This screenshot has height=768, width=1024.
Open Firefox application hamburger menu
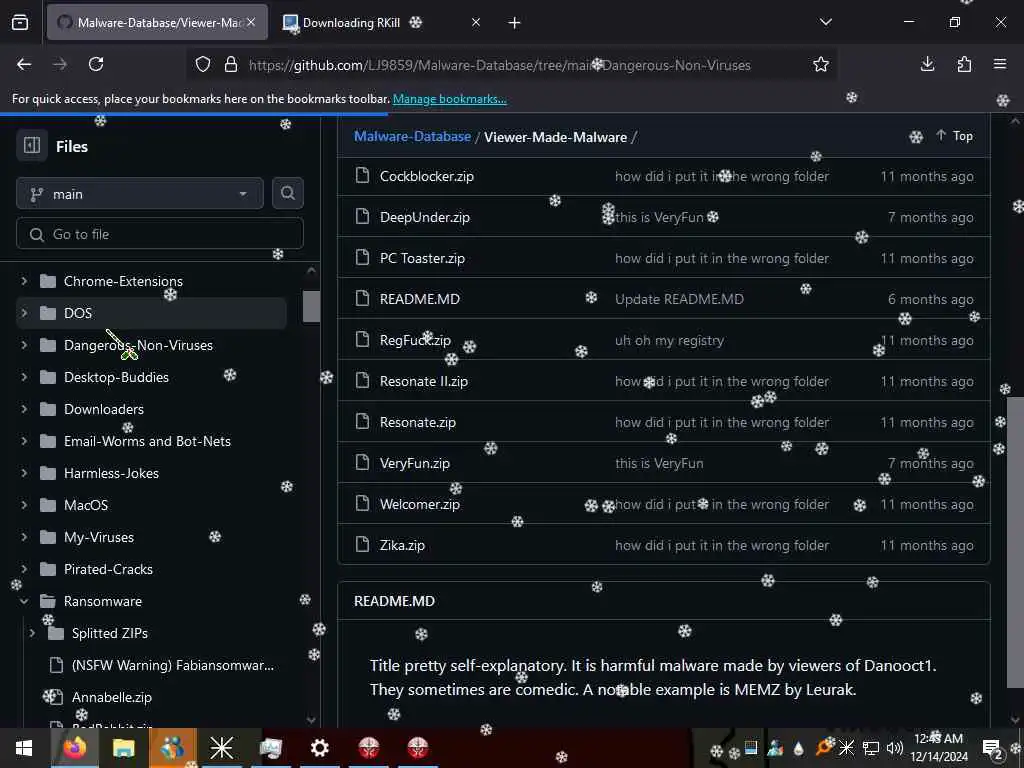point(1000,64)
